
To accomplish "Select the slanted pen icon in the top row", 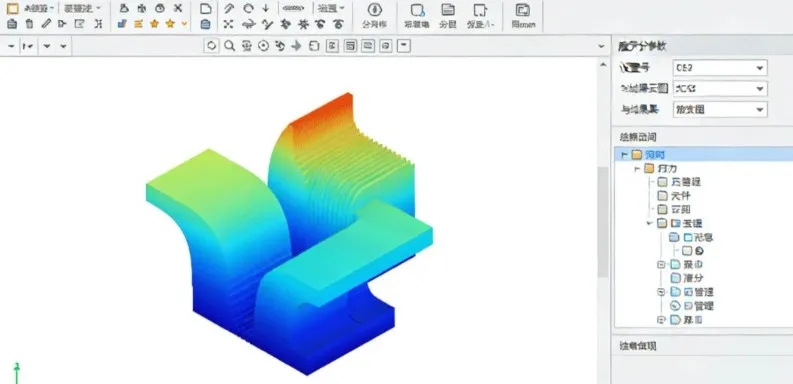I will tap(229, 9).
